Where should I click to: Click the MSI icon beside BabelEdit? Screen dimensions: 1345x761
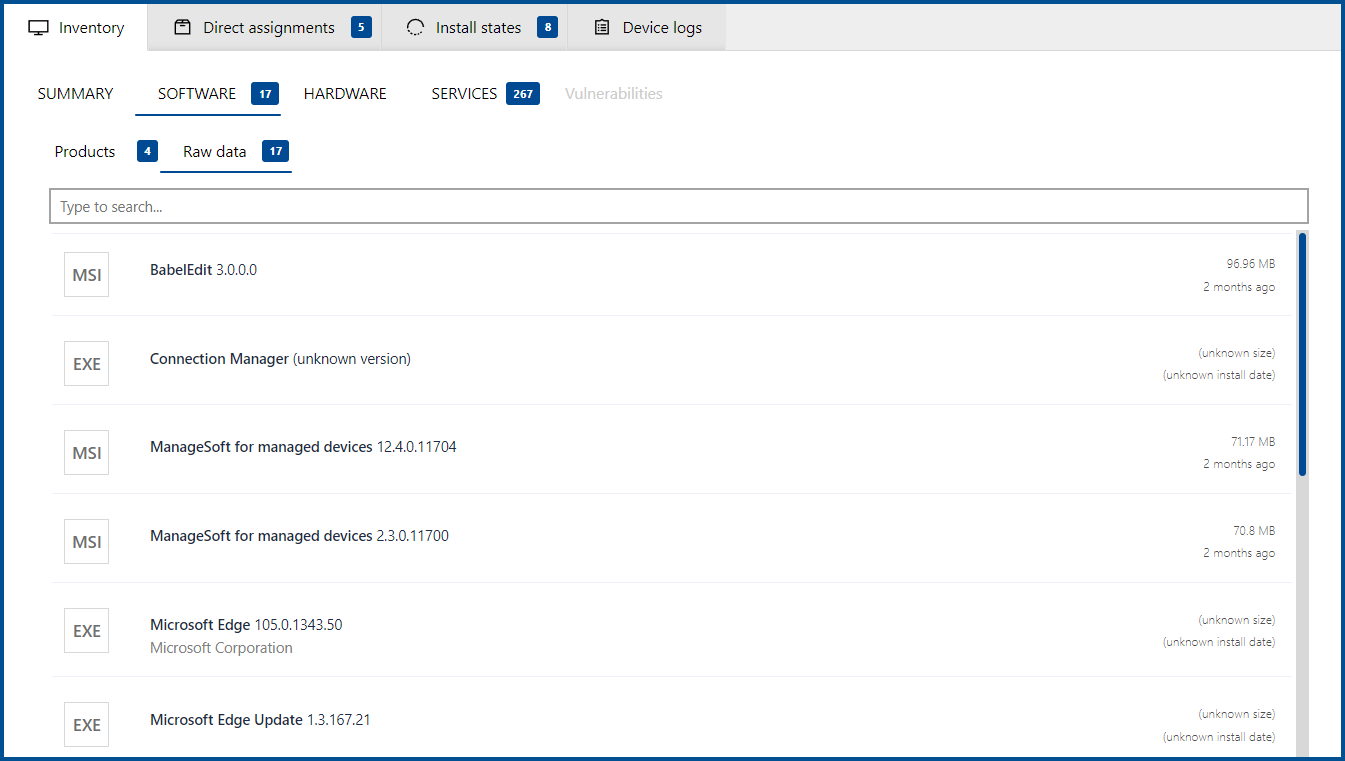pyautogui.click(x=86, y=275)
